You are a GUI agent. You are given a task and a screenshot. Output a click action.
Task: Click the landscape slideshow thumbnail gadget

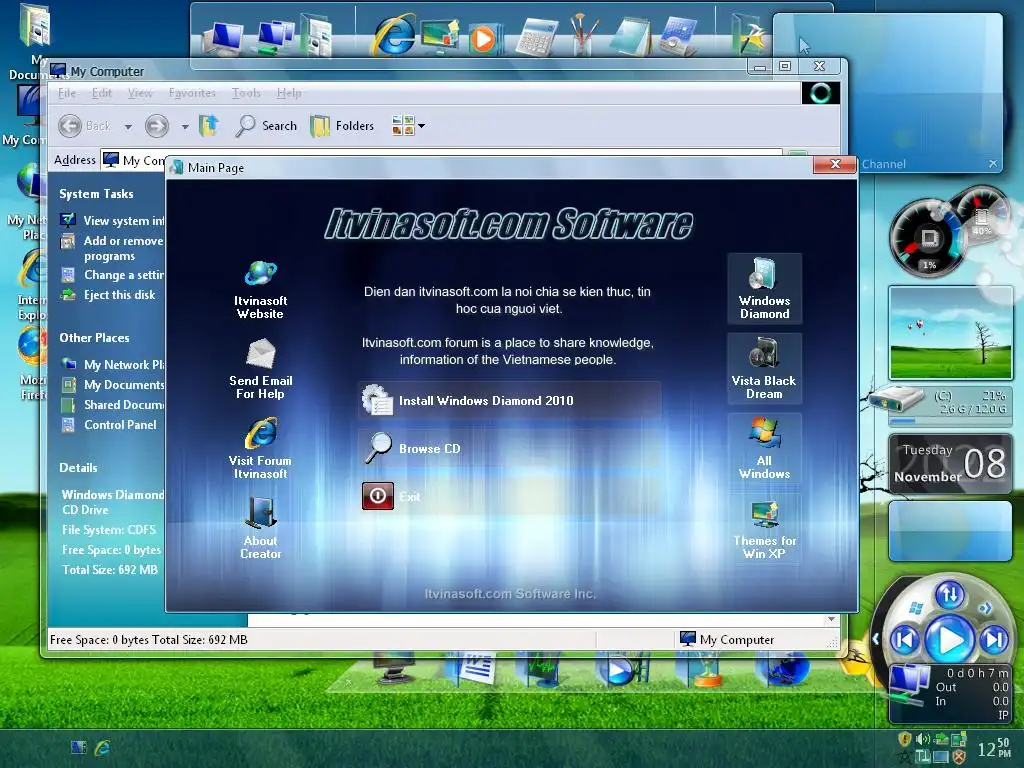(950, 333)
